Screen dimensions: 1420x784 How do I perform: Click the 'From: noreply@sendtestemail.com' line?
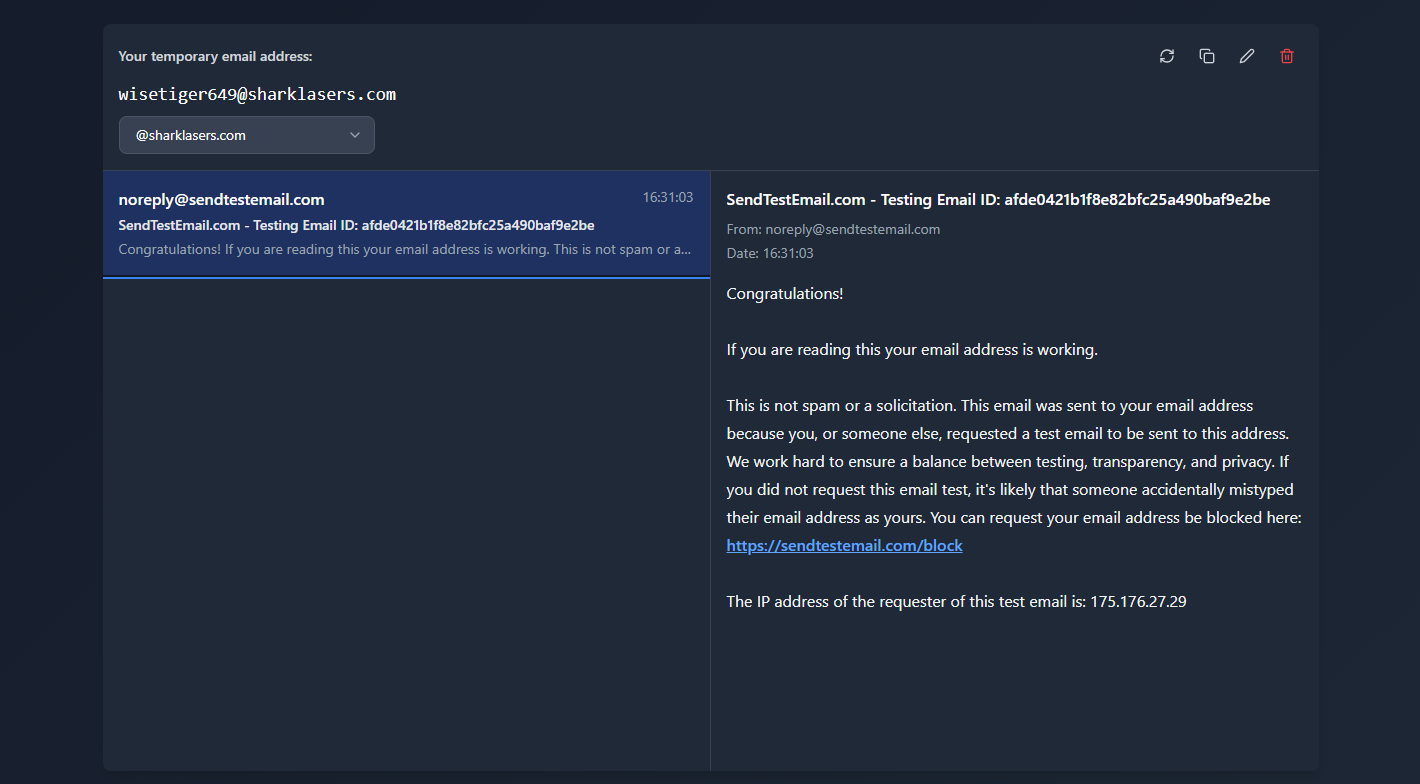(833, 229)
